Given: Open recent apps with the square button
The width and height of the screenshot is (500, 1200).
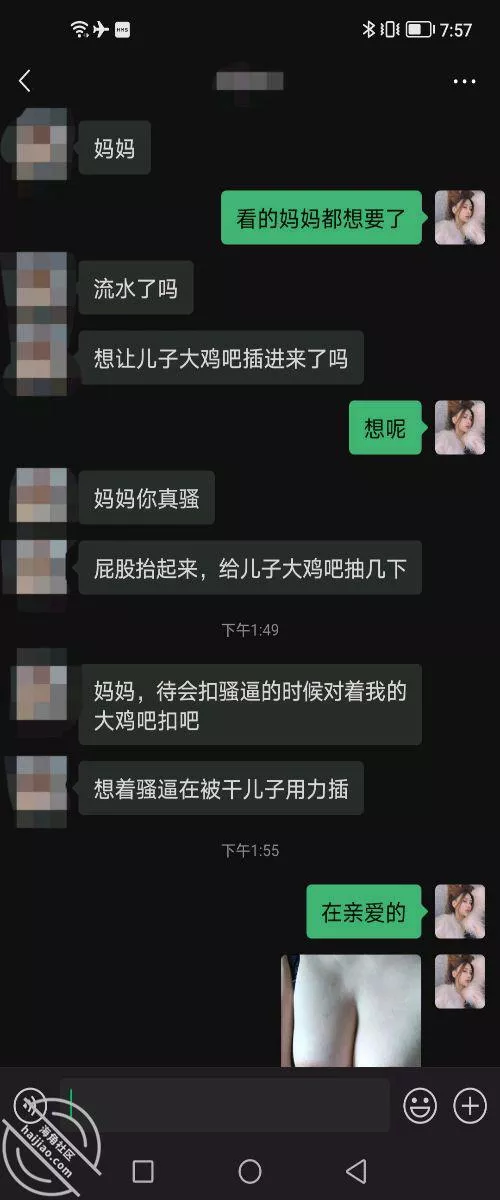Looking at the screenshot, I should coord(143,1171).
